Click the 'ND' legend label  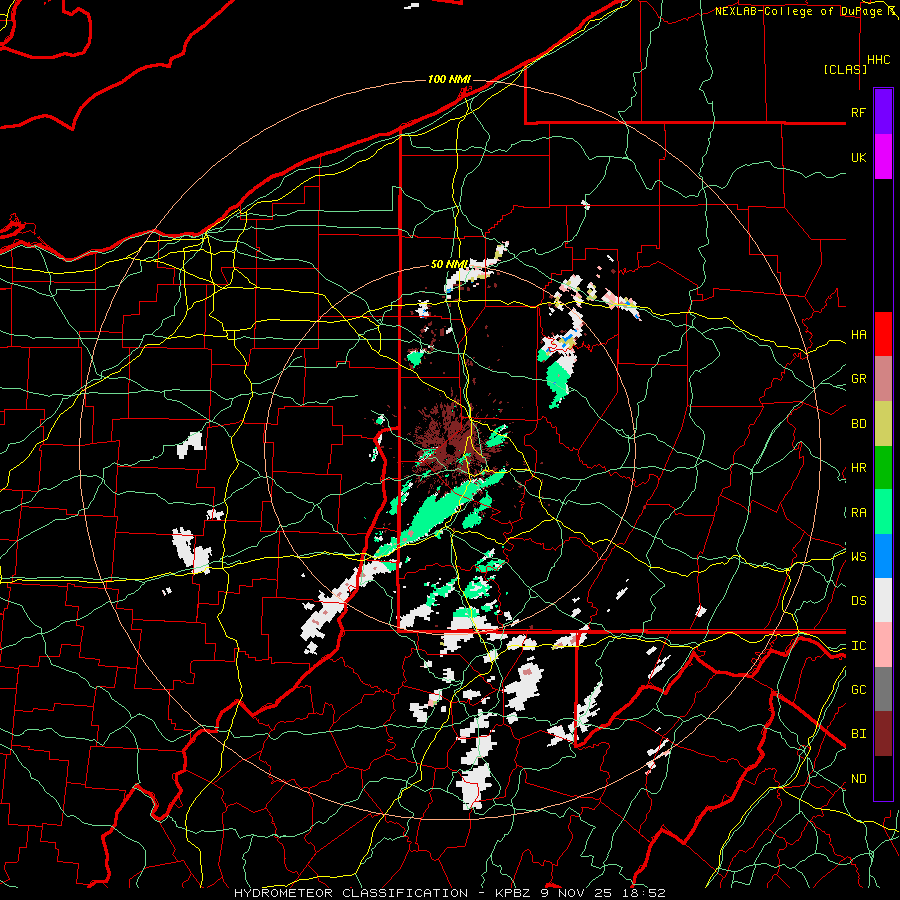[x=858, y=779]
